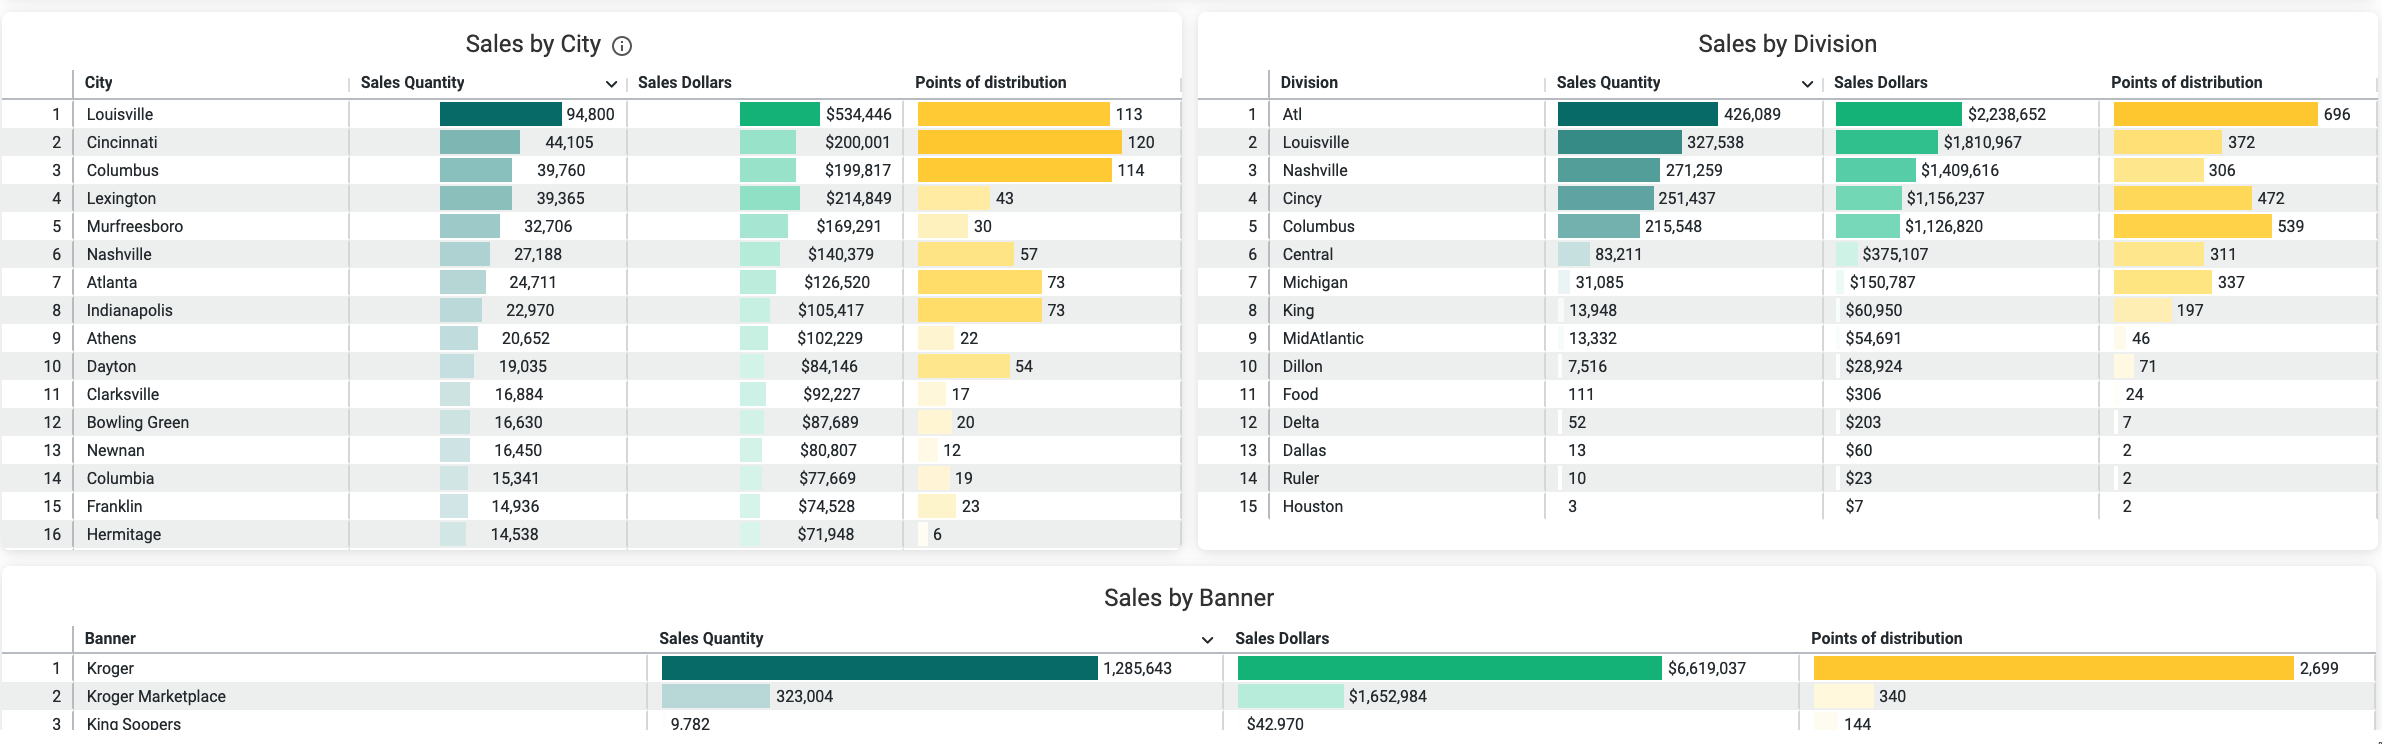Viewport: 2382px width, 744px height.
Task: Click the Banner column header
Action: click(110, 638)
